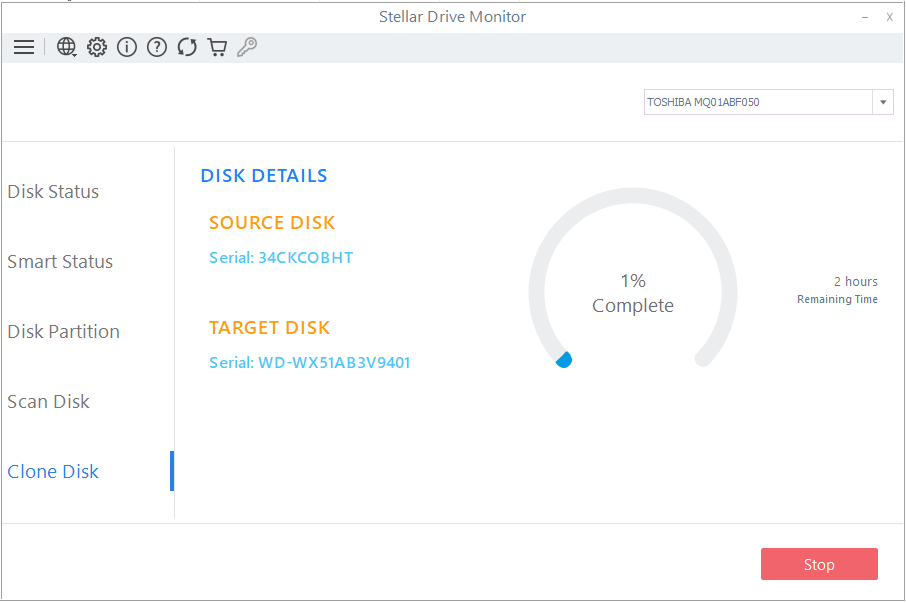Viewport: 906px width, 603px height.
Task: Click the TARGET DISK label
Action: (x=269, y=328)
